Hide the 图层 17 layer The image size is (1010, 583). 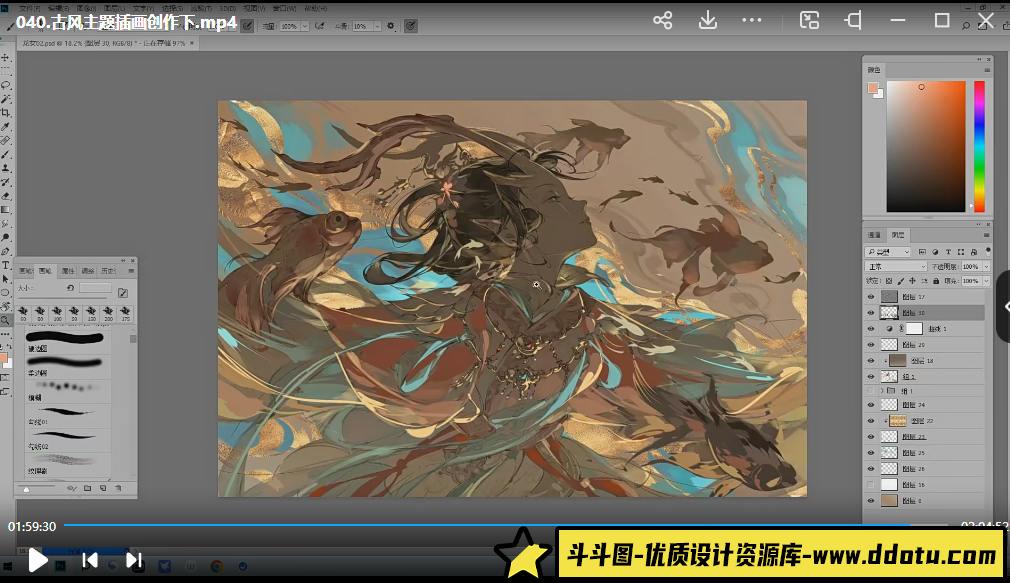(869, 297)
